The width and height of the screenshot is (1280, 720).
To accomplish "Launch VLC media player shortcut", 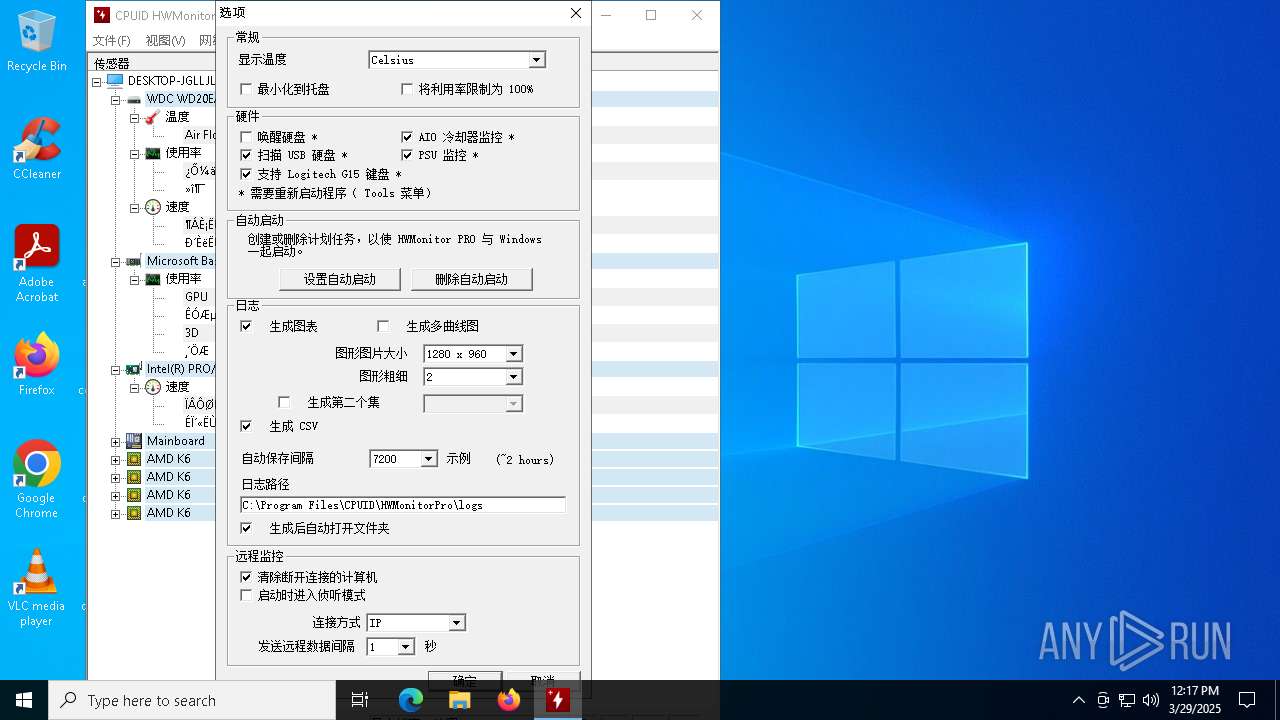I will (37, 588).
